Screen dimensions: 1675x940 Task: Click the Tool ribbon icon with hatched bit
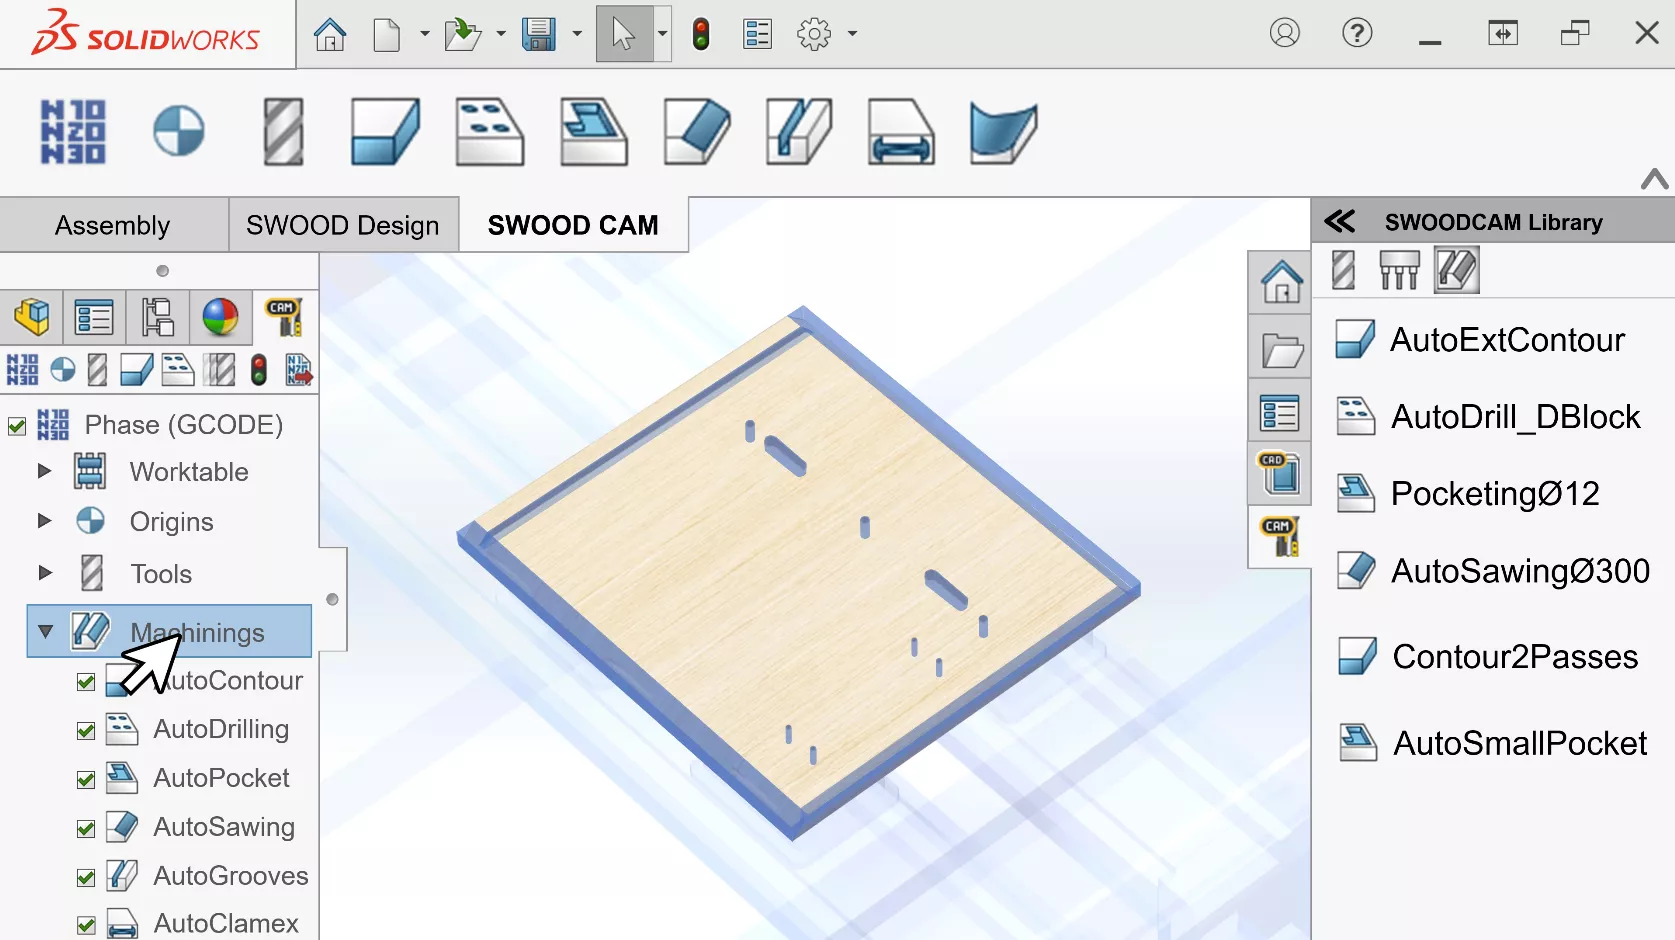pyautogui.click(x=283, y=131)
